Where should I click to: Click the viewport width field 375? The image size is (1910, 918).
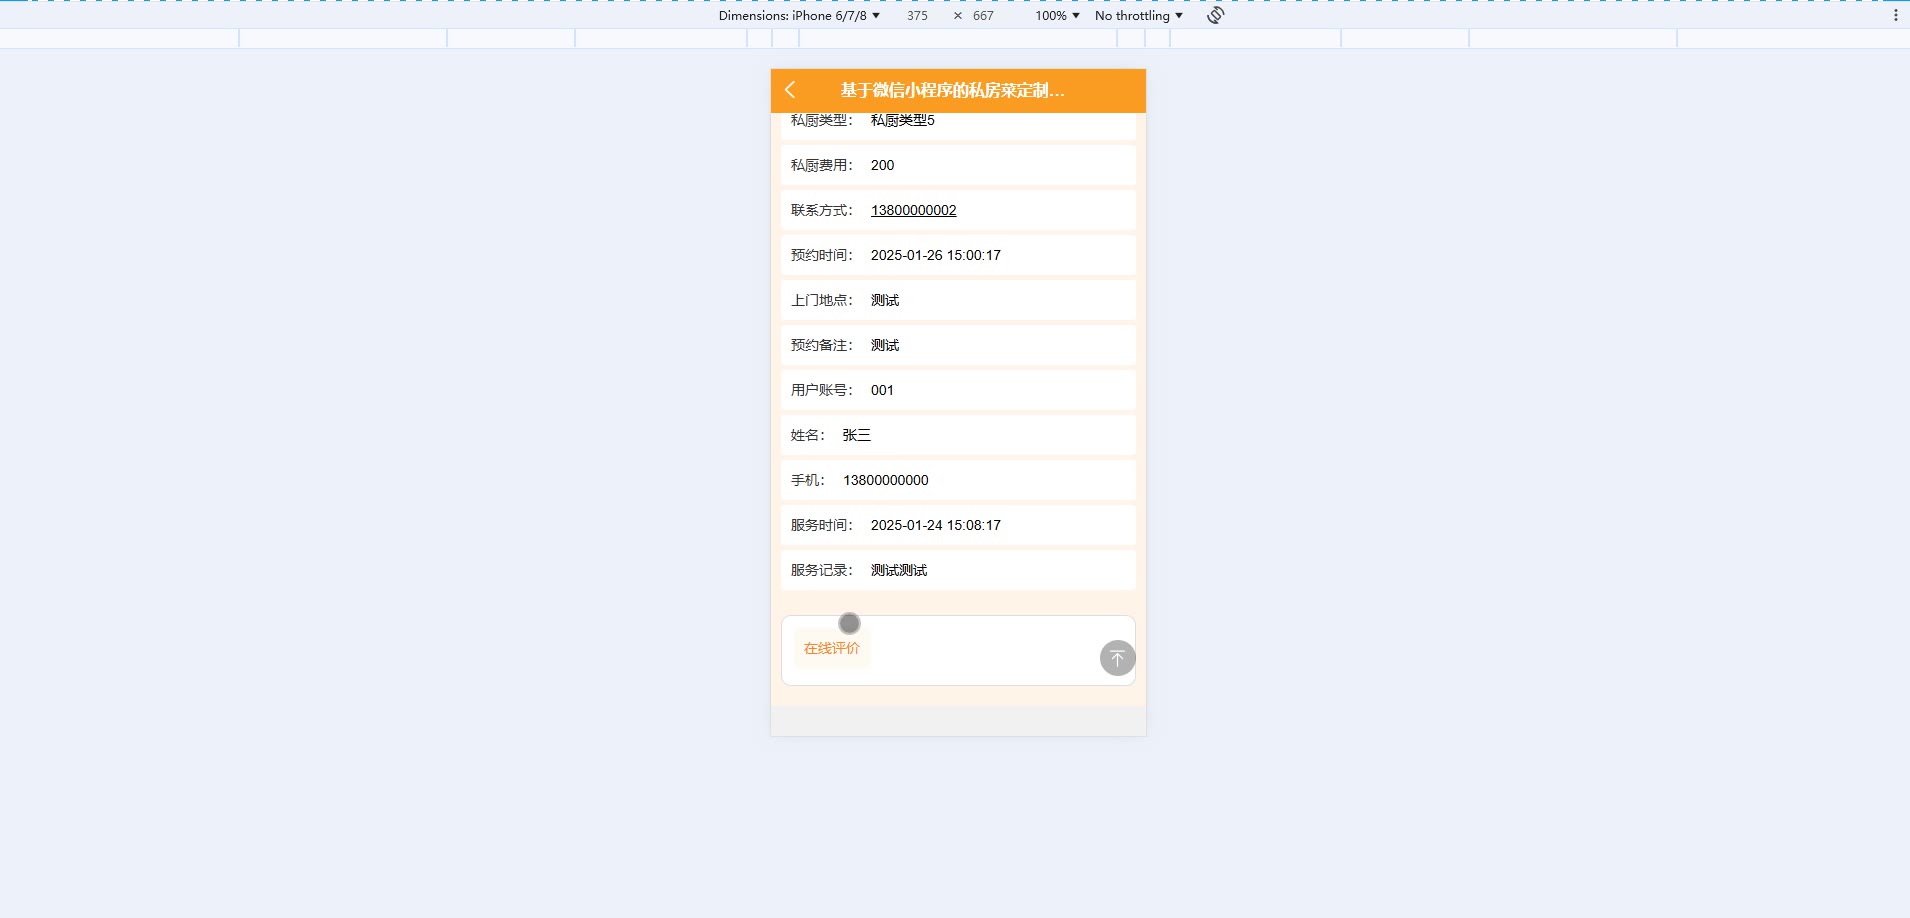click(917, 15)
